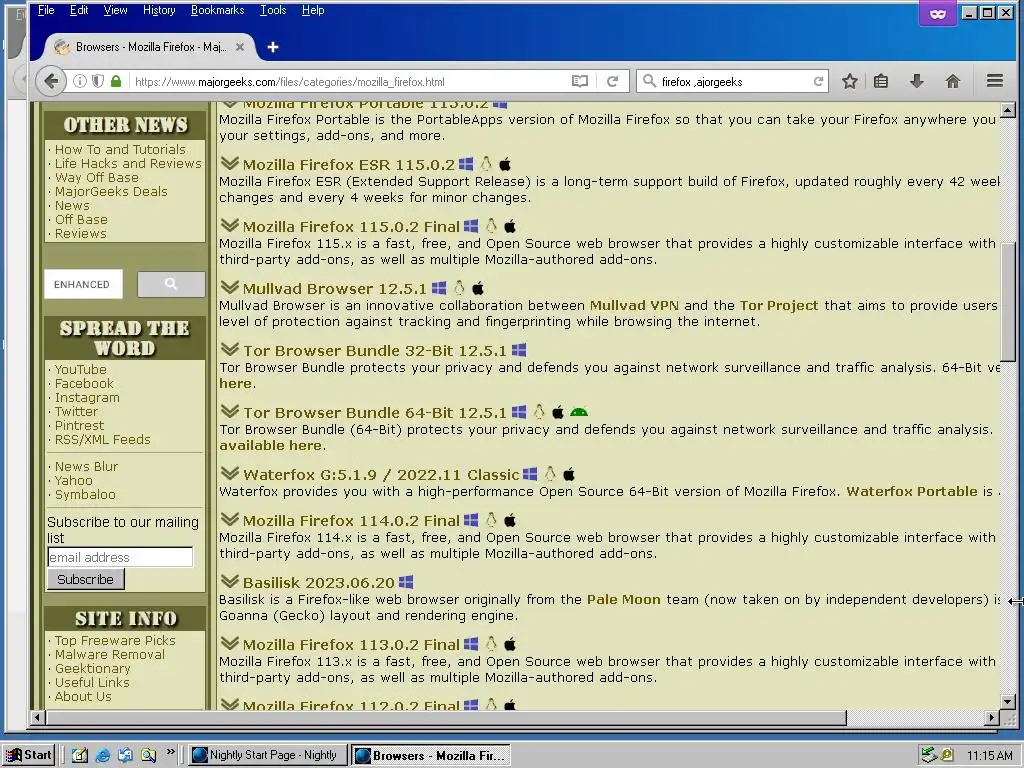1024x768 pixels.
Task: Open the Malware Removal link
Action: pos(110,654)
